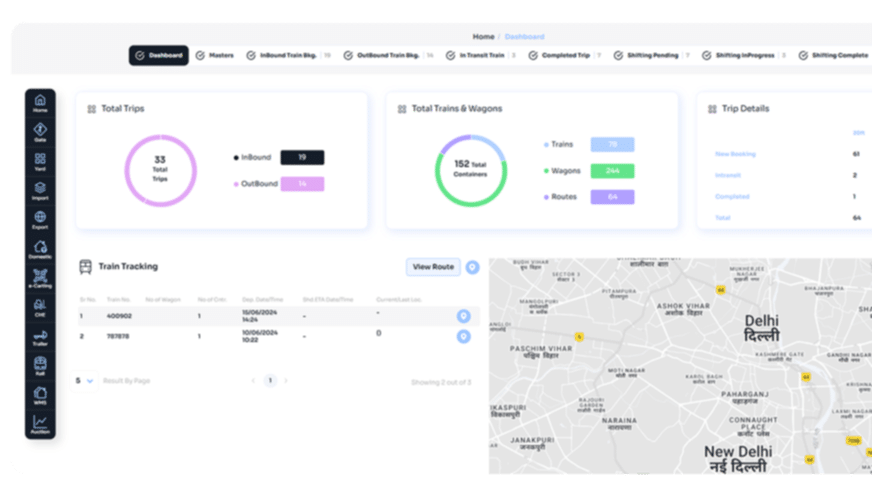Go to next page in pagination

pos(286,381)
